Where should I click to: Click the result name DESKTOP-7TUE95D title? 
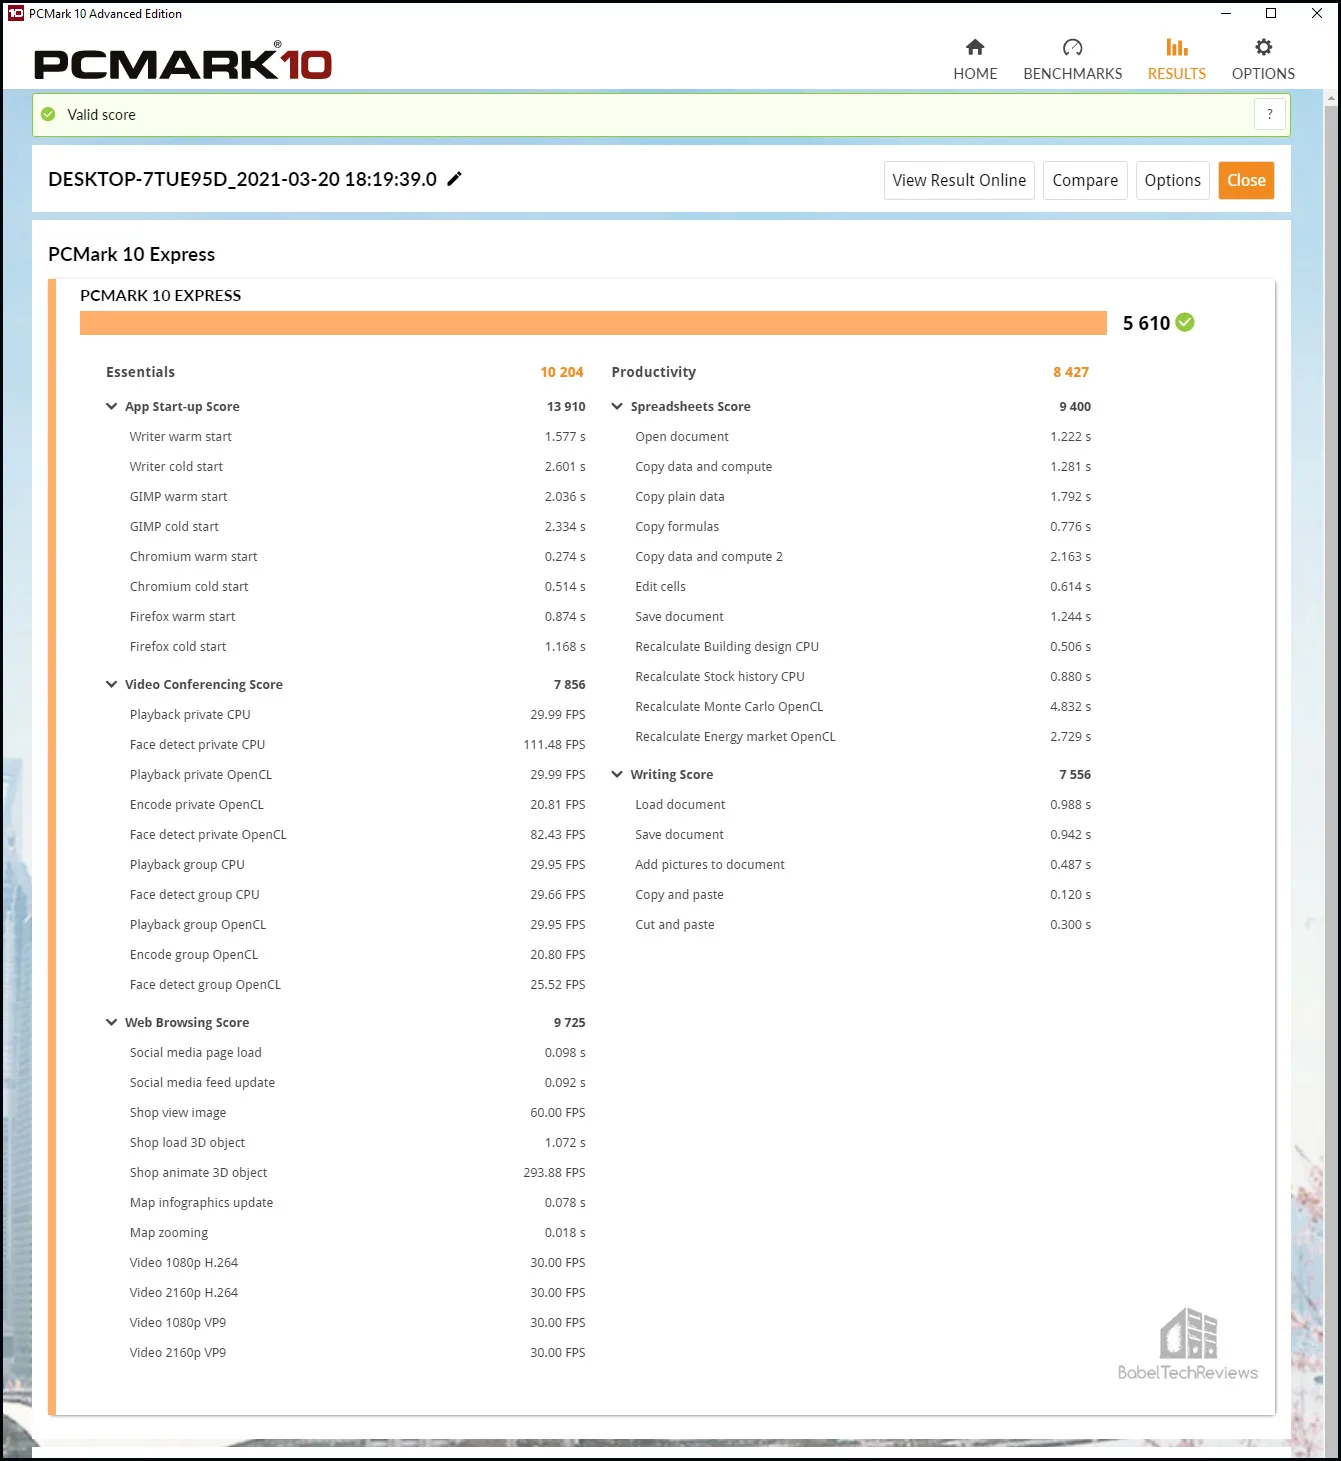coord(242,179)
